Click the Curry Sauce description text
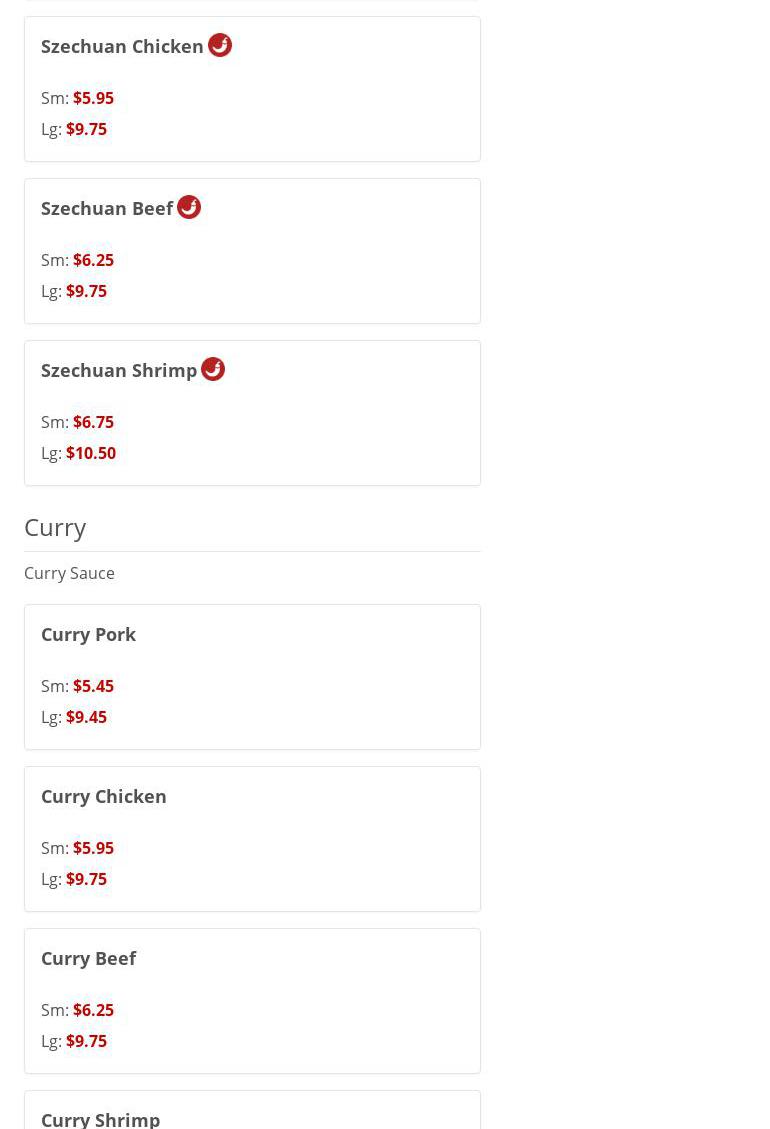Screen dimensions: 770x1129 [69, 573]
